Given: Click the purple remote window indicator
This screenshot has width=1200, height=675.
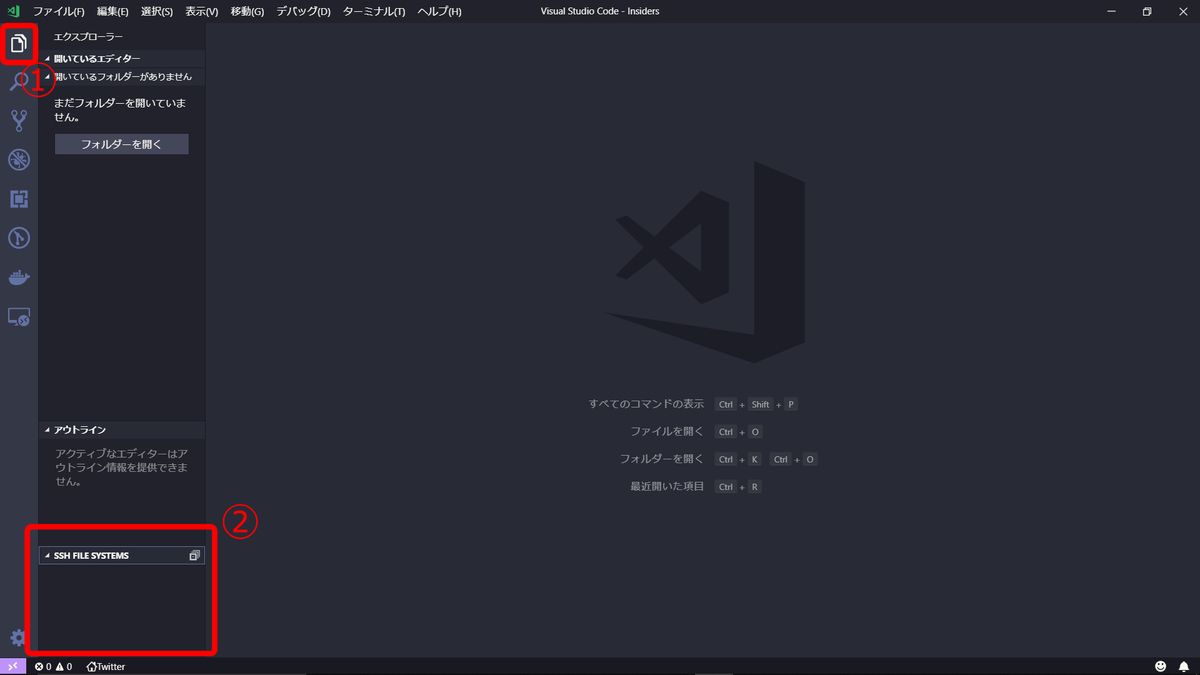Looking at the screenshot, I should point(13,666).
